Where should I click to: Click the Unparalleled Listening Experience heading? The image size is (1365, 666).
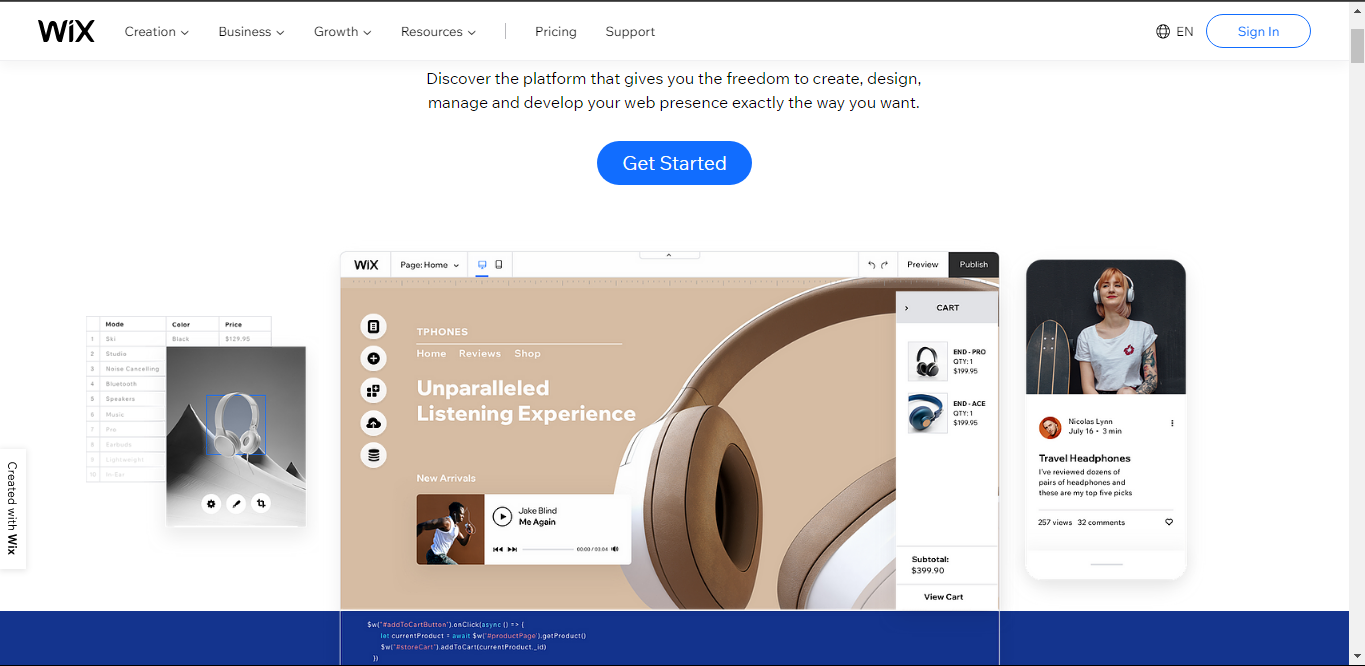[x=526, y=401]
